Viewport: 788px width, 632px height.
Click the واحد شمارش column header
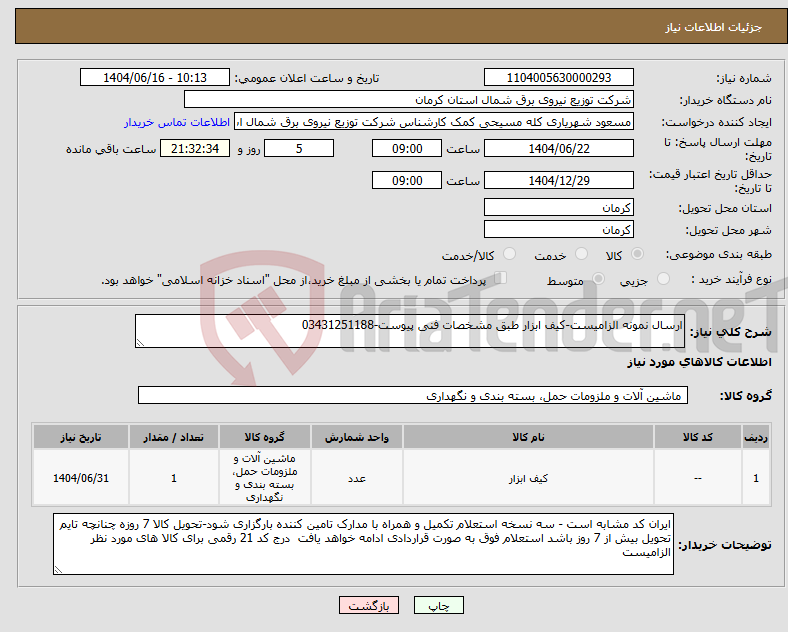tap(357, 437)
